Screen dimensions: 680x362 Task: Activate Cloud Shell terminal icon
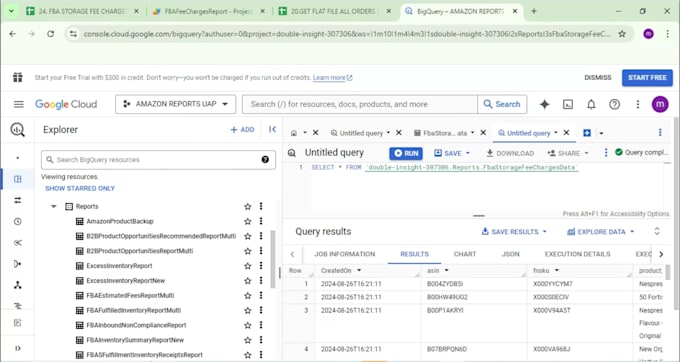coord(568,104)
